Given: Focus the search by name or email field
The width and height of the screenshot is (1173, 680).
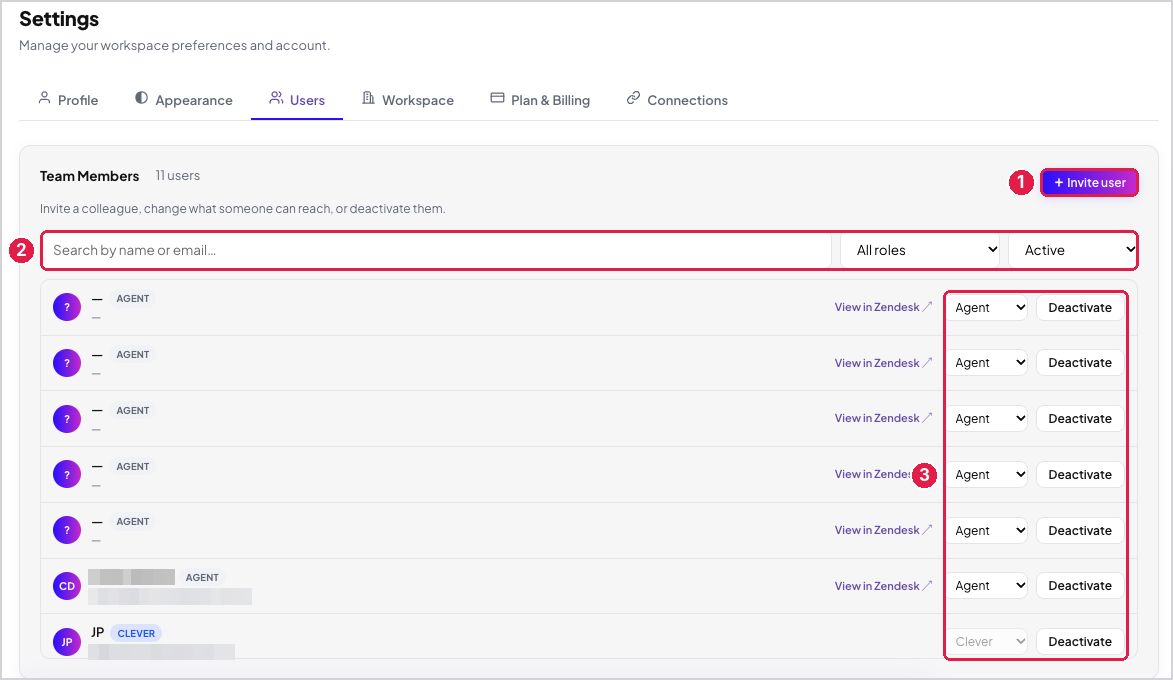Looking at the screenshot, I should click(x=437, y=250).
